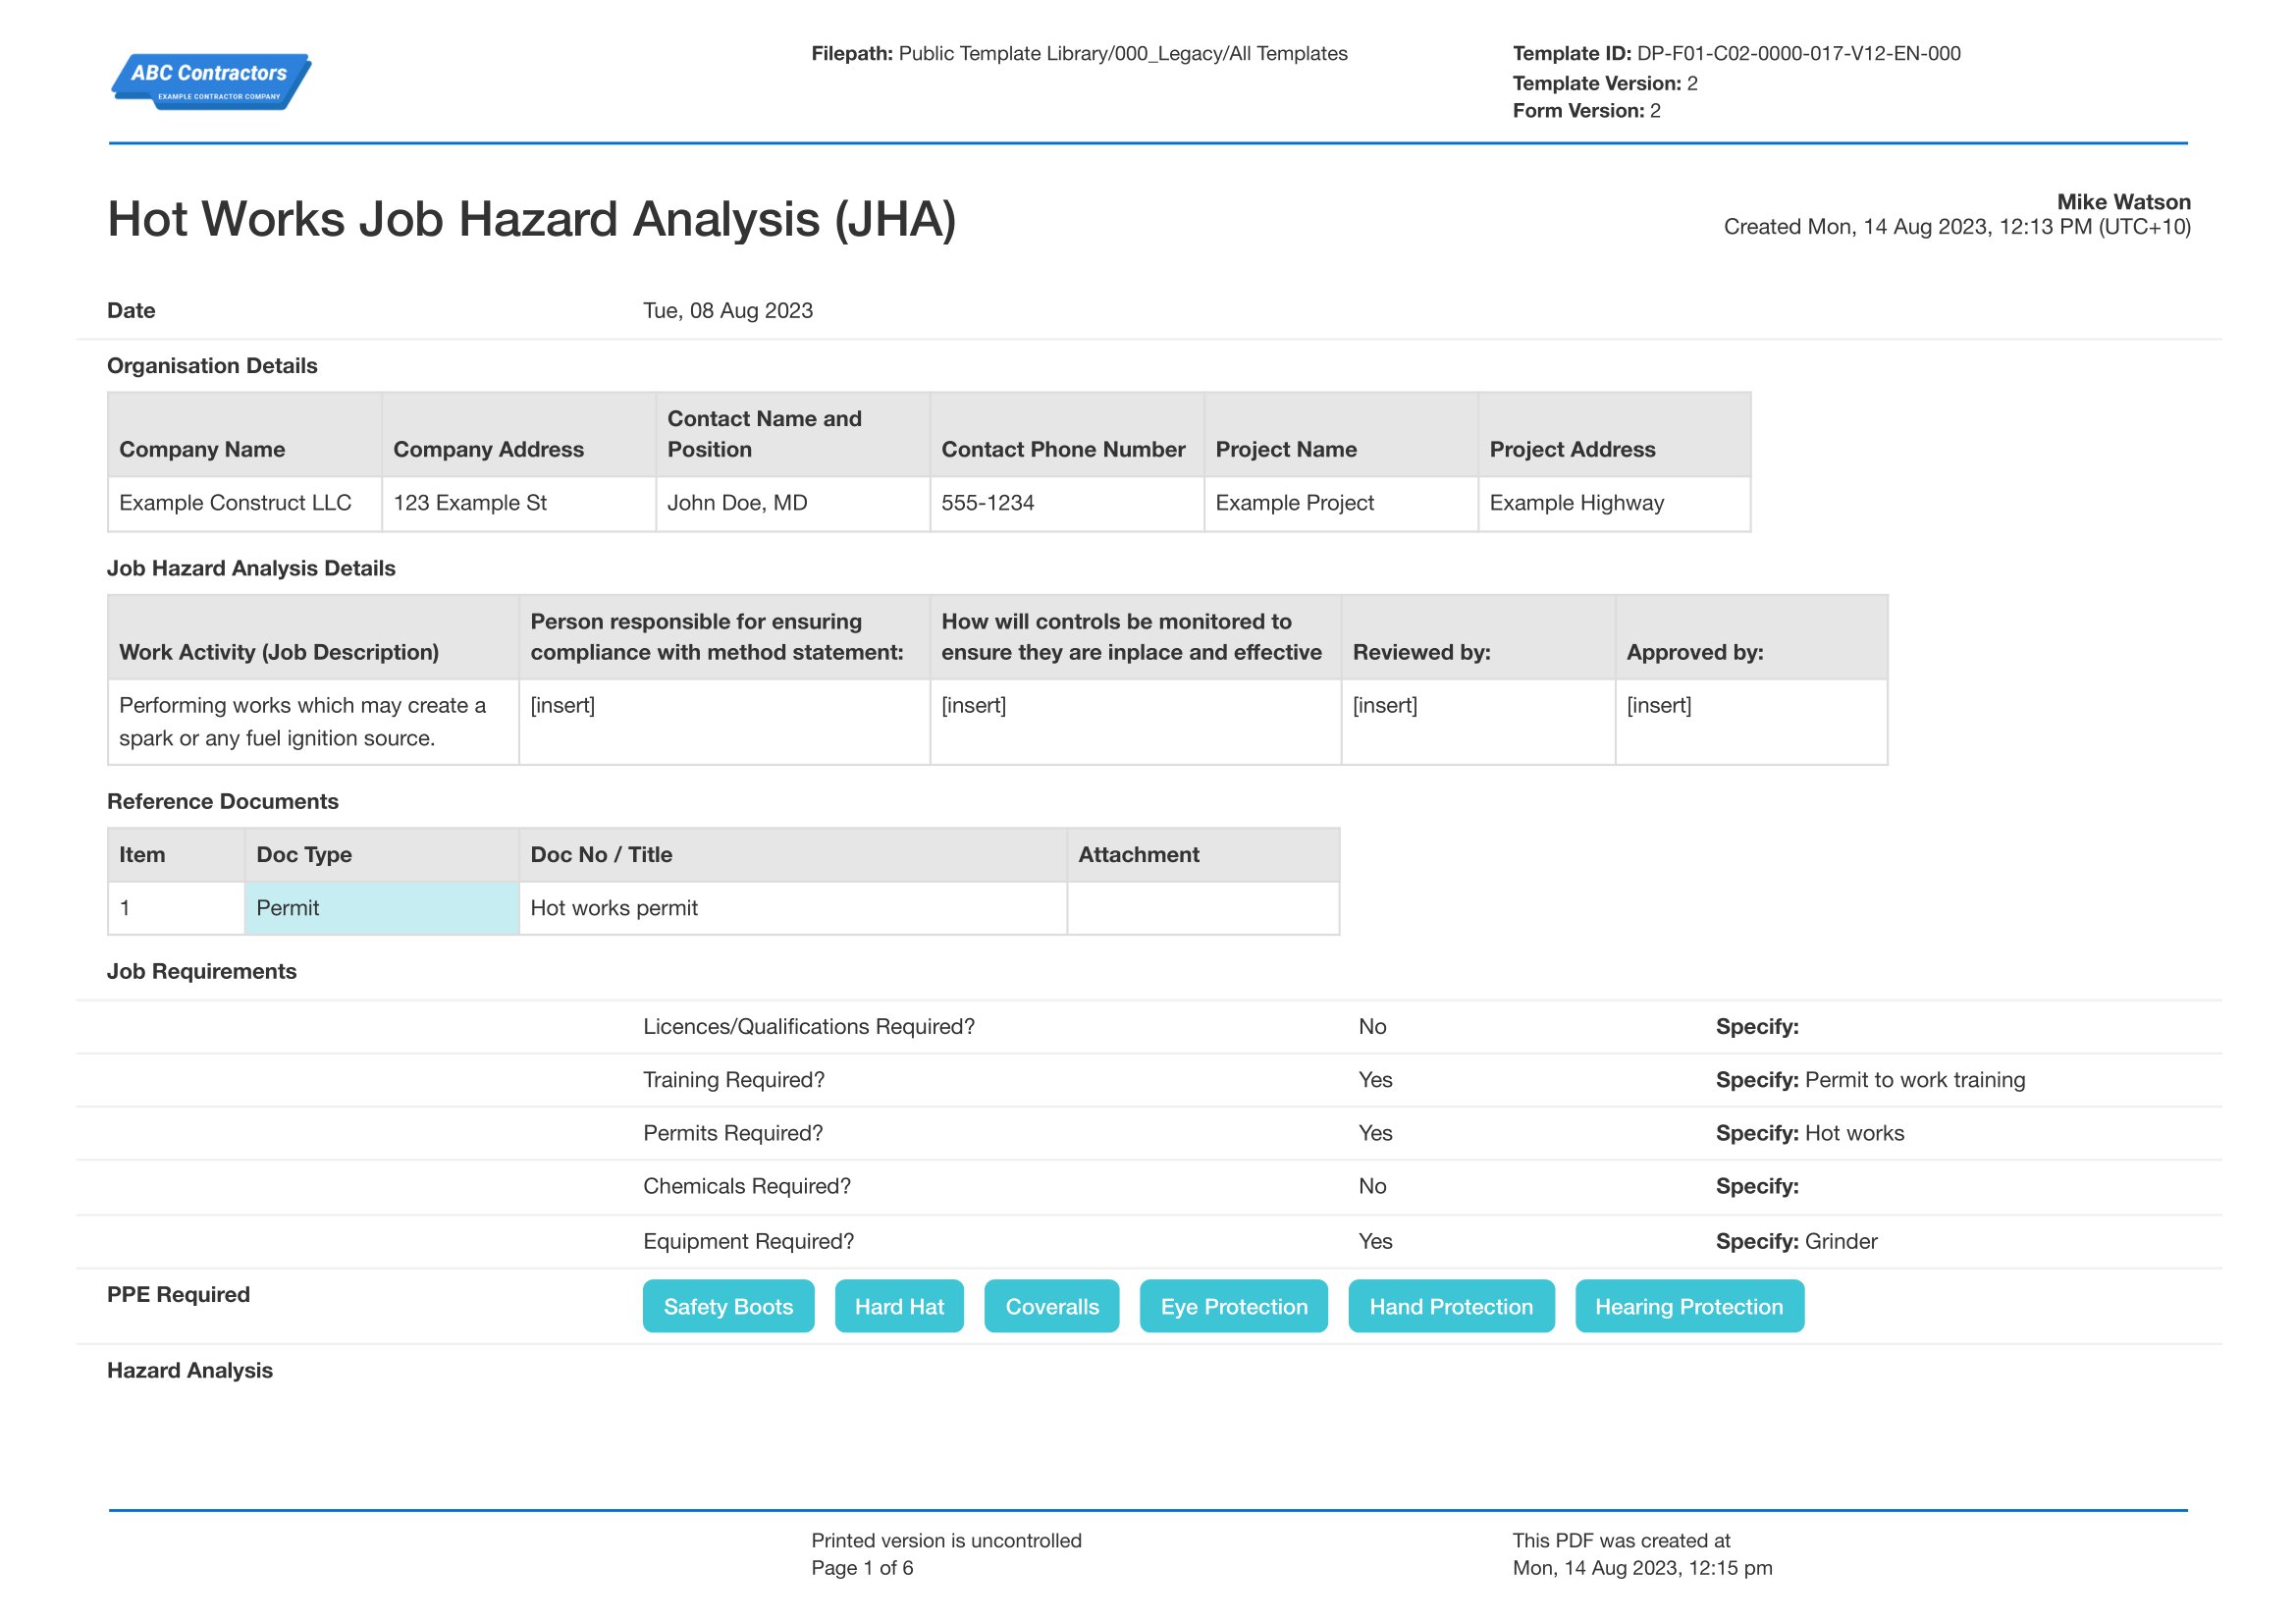The image size is (2296, 1623).
Task: Click 'Specify: Hot works' text
Action: tap(1810, 1133)
